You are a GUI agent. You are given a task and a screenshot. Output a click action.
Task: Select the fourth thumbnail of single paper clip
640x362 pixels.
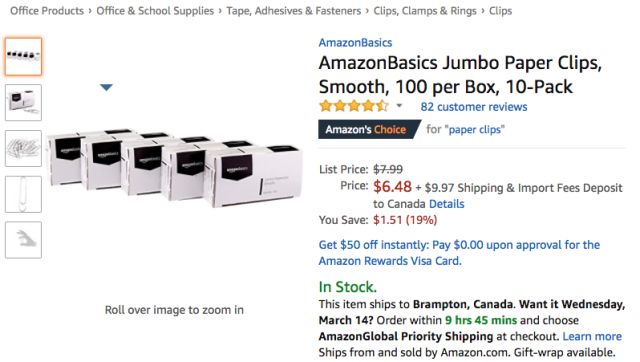click(23, 194)
